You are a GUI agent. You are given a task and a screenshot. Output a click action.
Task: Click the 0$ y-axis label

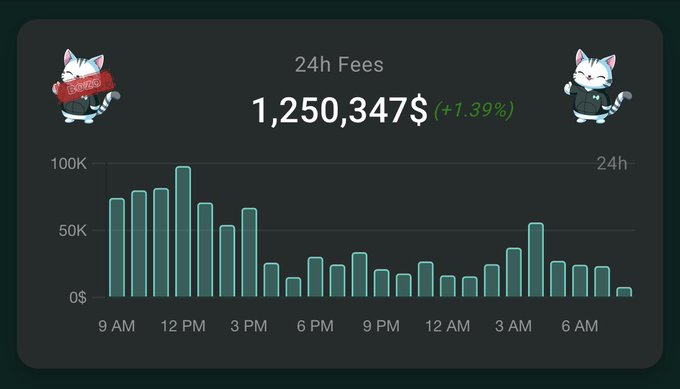(78, 297)
